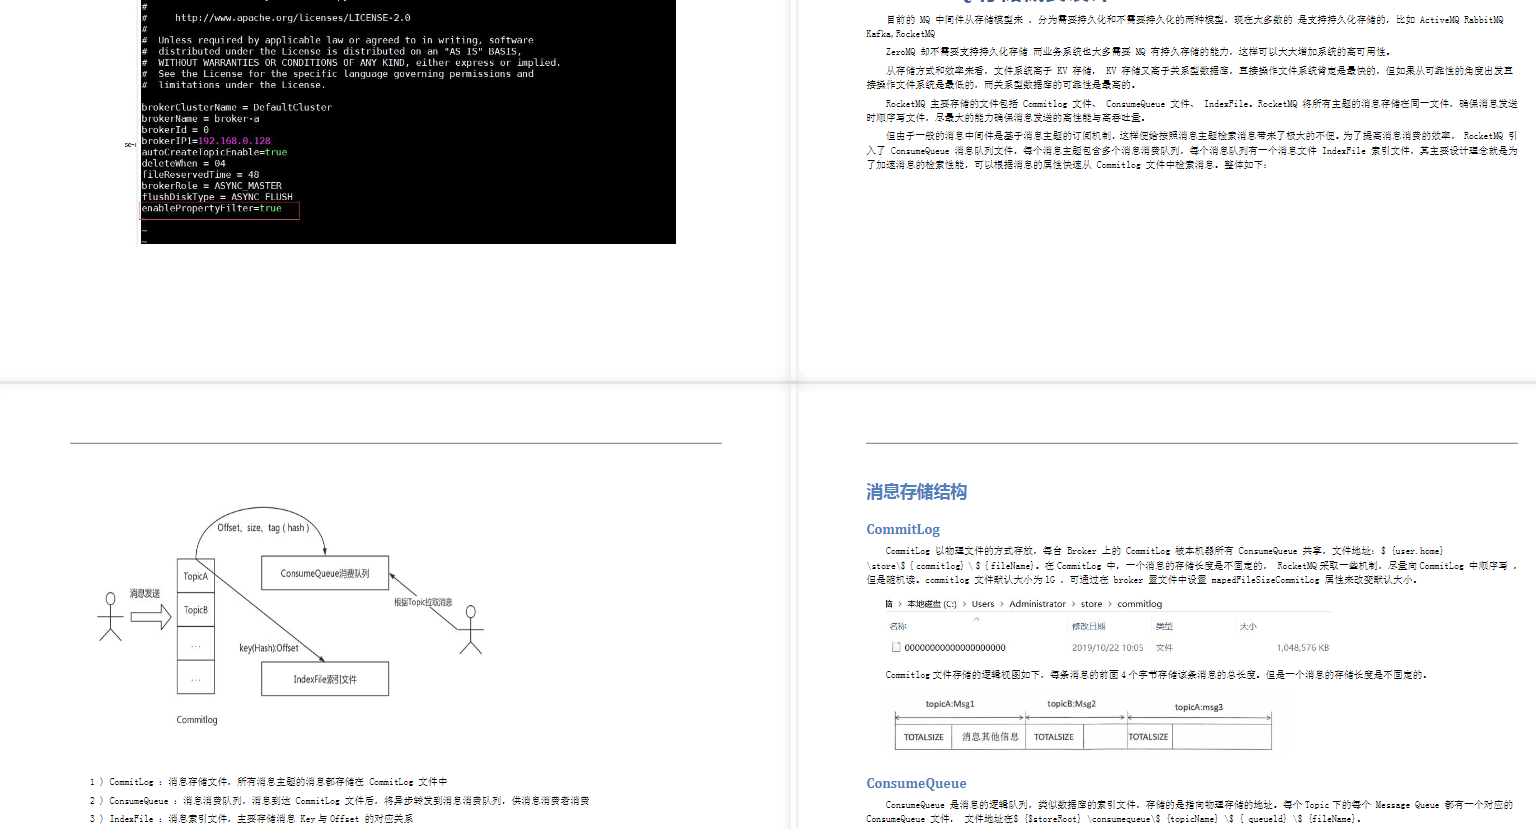Click the TopicA cell in Commitlog column
This screenshot has height=829, width=1536.
coord(196,576)
